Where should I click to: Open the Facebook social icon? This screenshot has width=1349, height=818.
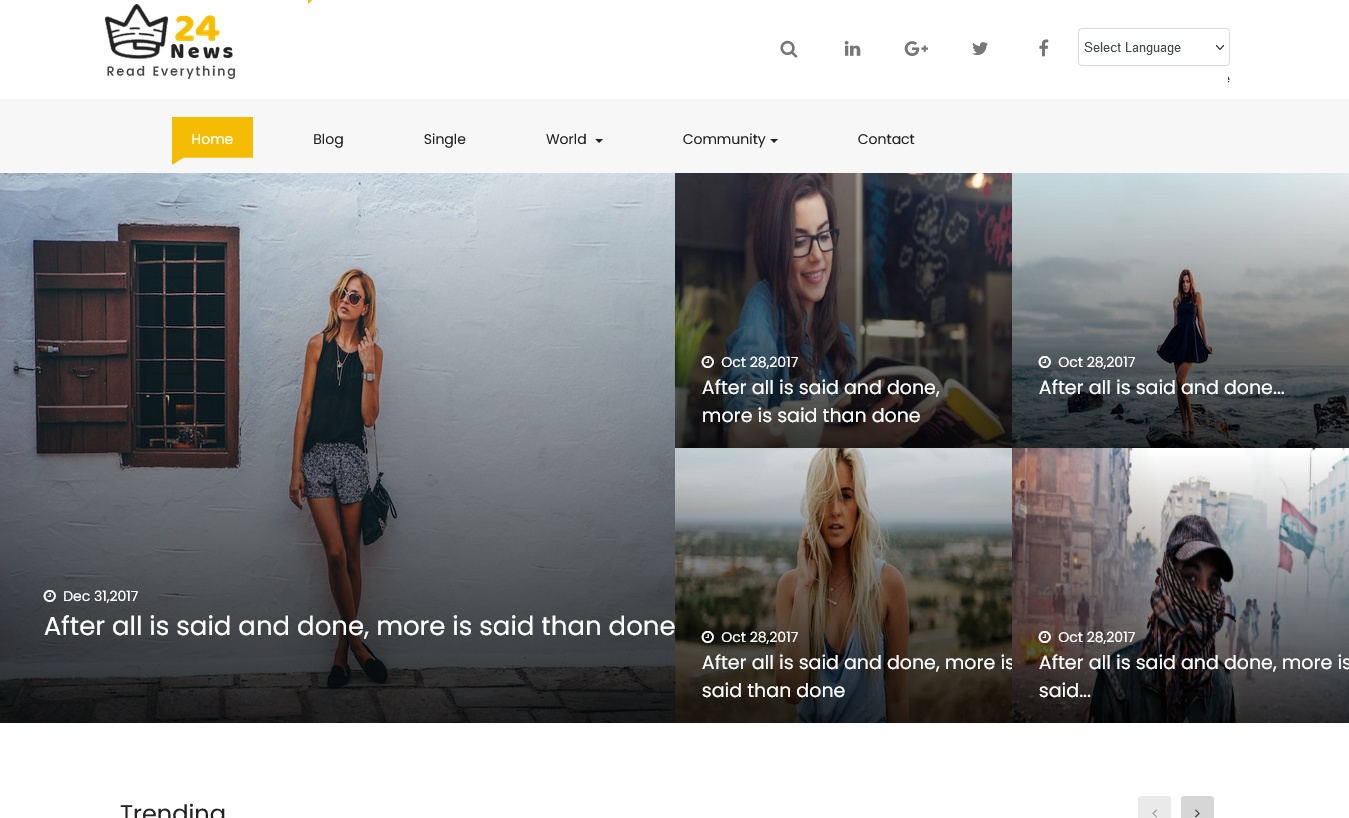pyautogui.click(x=1043, y=48)
